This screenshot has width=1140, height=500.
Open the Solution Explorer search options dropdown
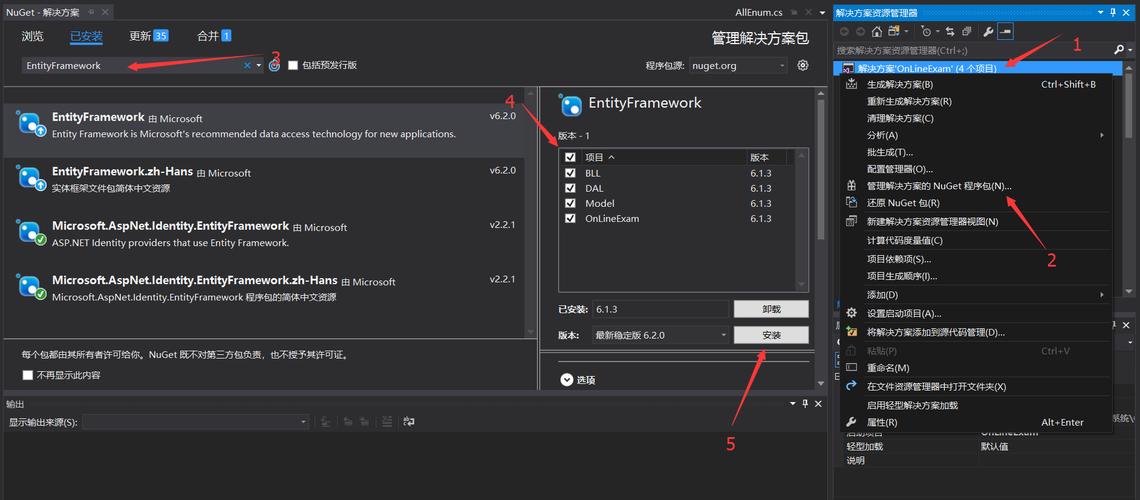(1128, 50)
